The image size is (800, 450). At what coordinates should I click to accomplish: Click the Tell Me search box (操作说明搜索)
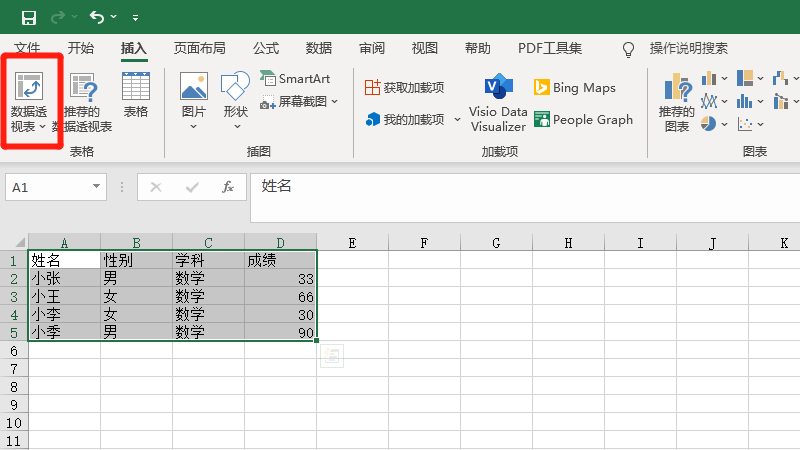click(688, 48)
